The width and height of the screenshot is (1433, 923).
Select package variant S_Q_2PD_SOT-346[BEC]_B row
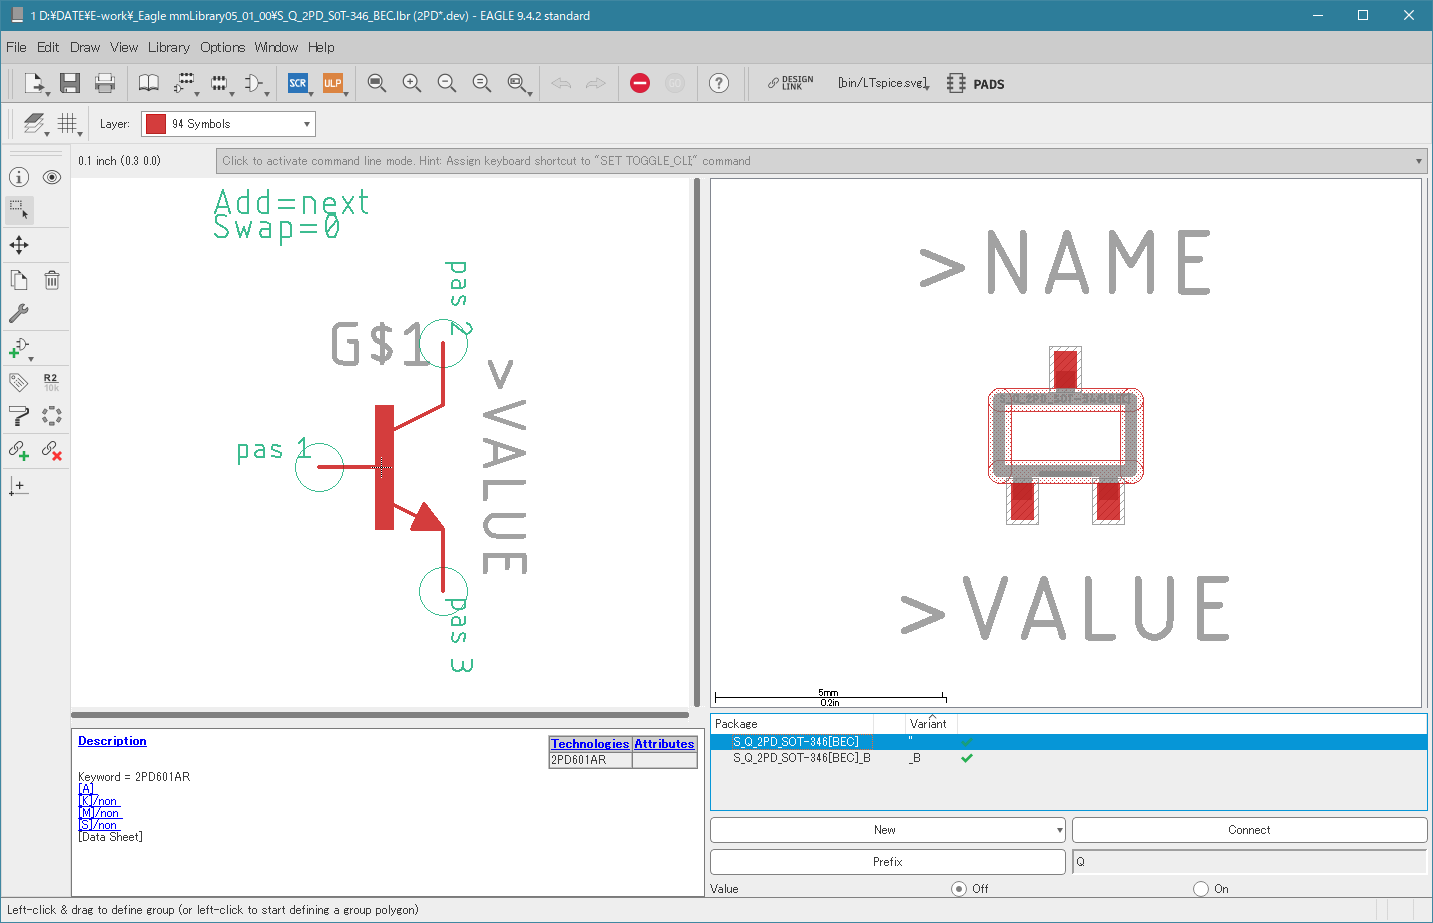802,758
